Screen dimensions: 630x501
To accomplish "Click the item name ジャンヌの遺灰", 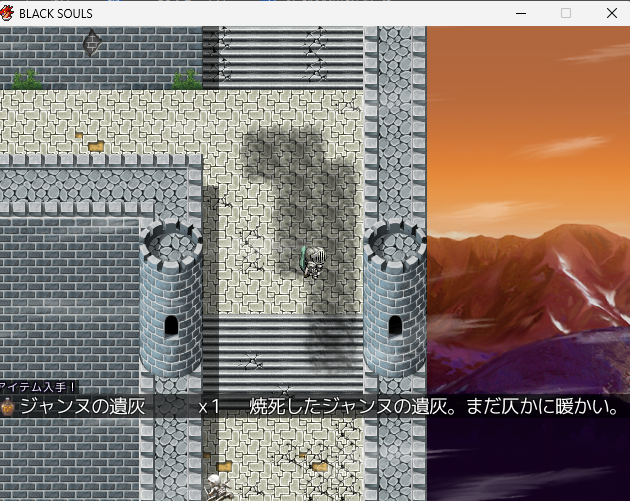I will (83, 407).
